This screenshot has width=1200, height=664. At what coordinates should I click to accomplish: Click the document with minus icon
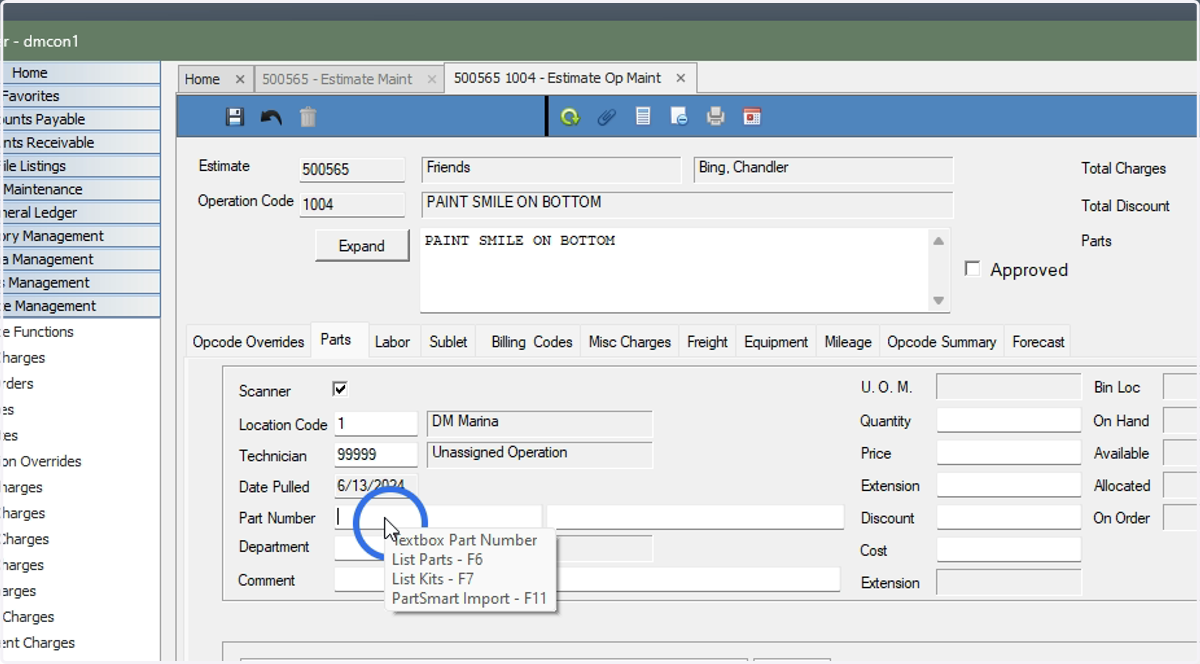pos(679,117)
